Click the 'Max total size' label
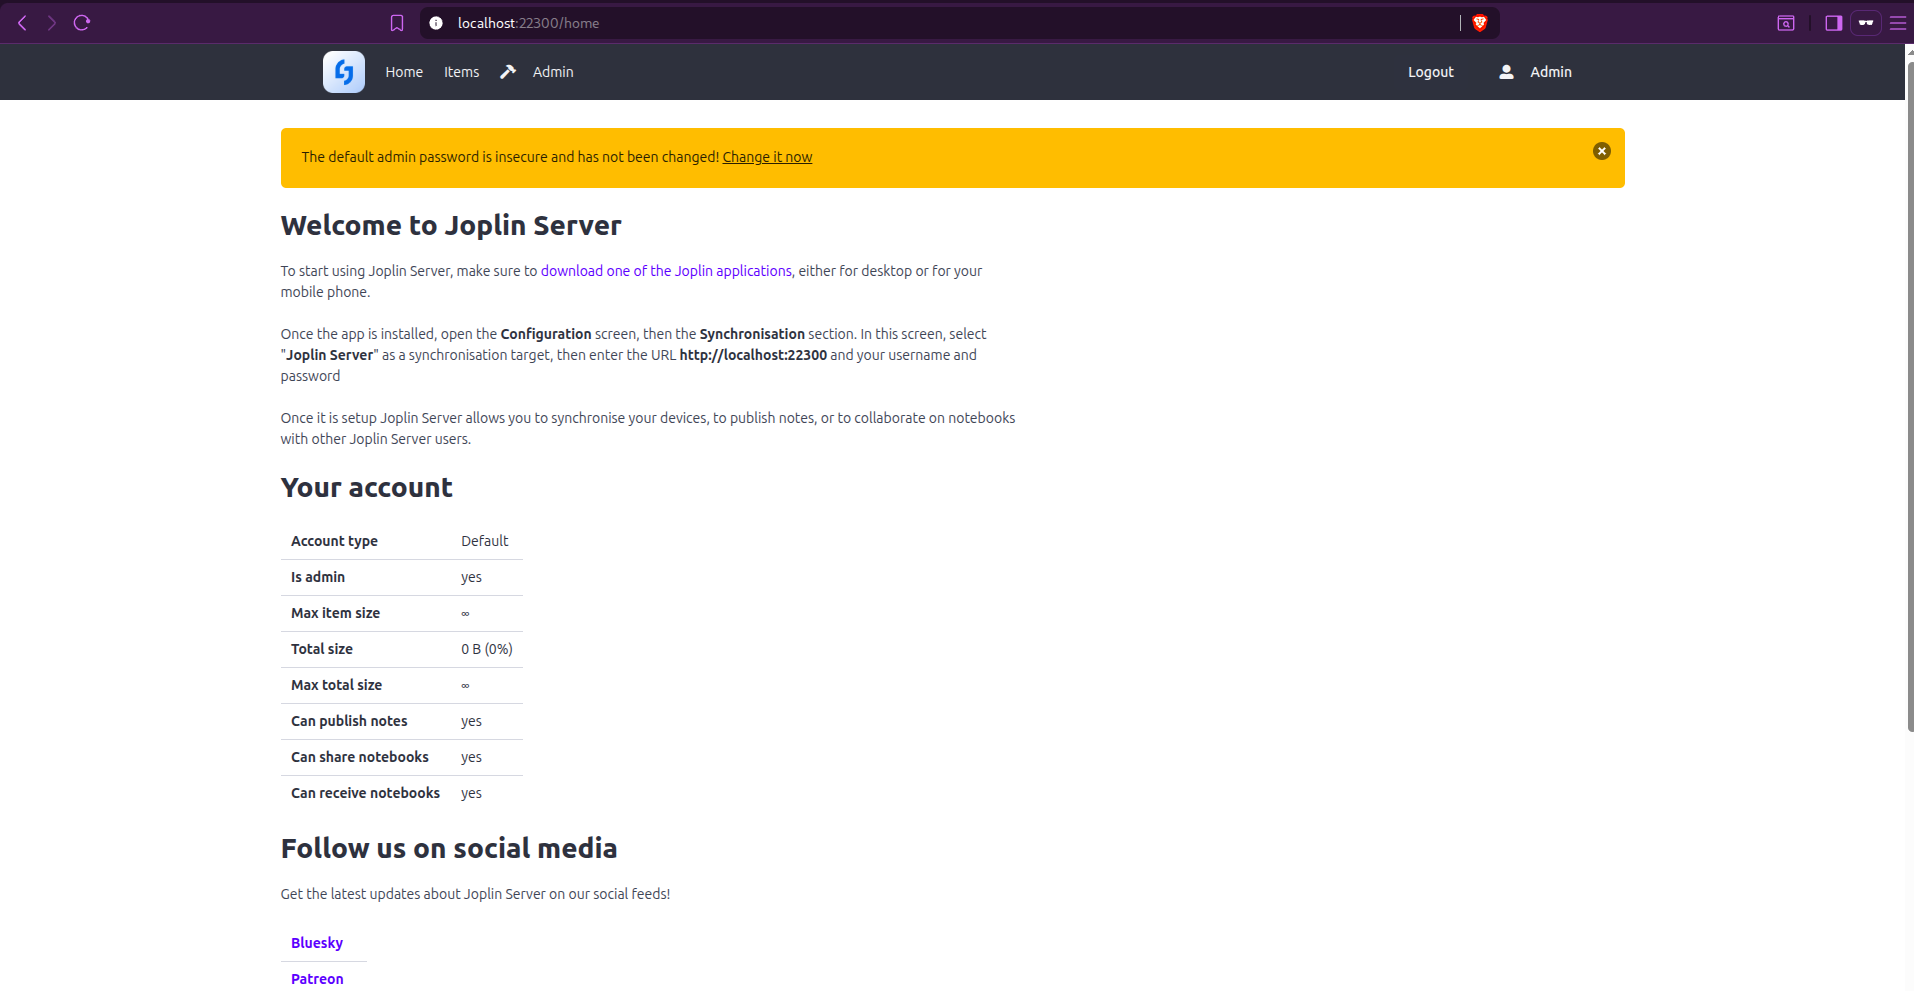The height and width of the screenshot is (991, 1914). tap(336, 685)
